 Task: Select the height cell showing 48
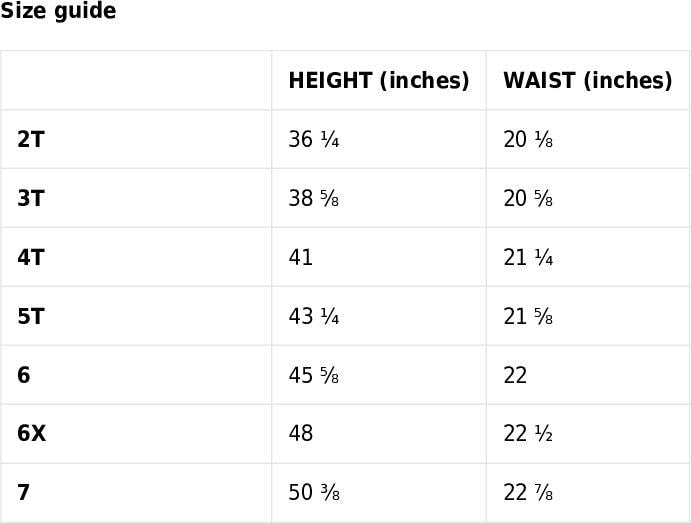click(x=301, y=434)
